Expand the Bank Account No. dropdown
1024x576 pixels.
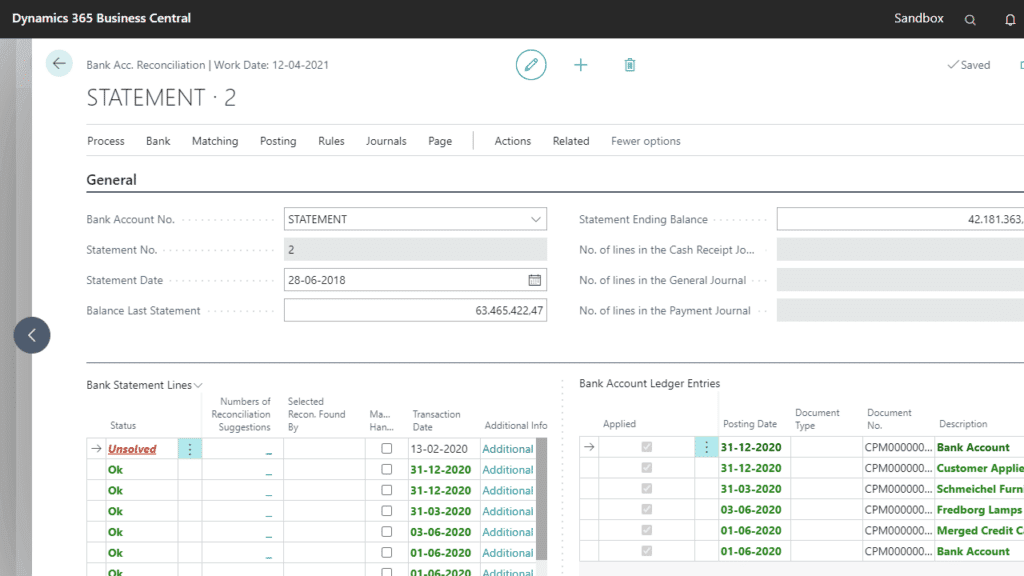pyautogui.click(x=535, y=219)
